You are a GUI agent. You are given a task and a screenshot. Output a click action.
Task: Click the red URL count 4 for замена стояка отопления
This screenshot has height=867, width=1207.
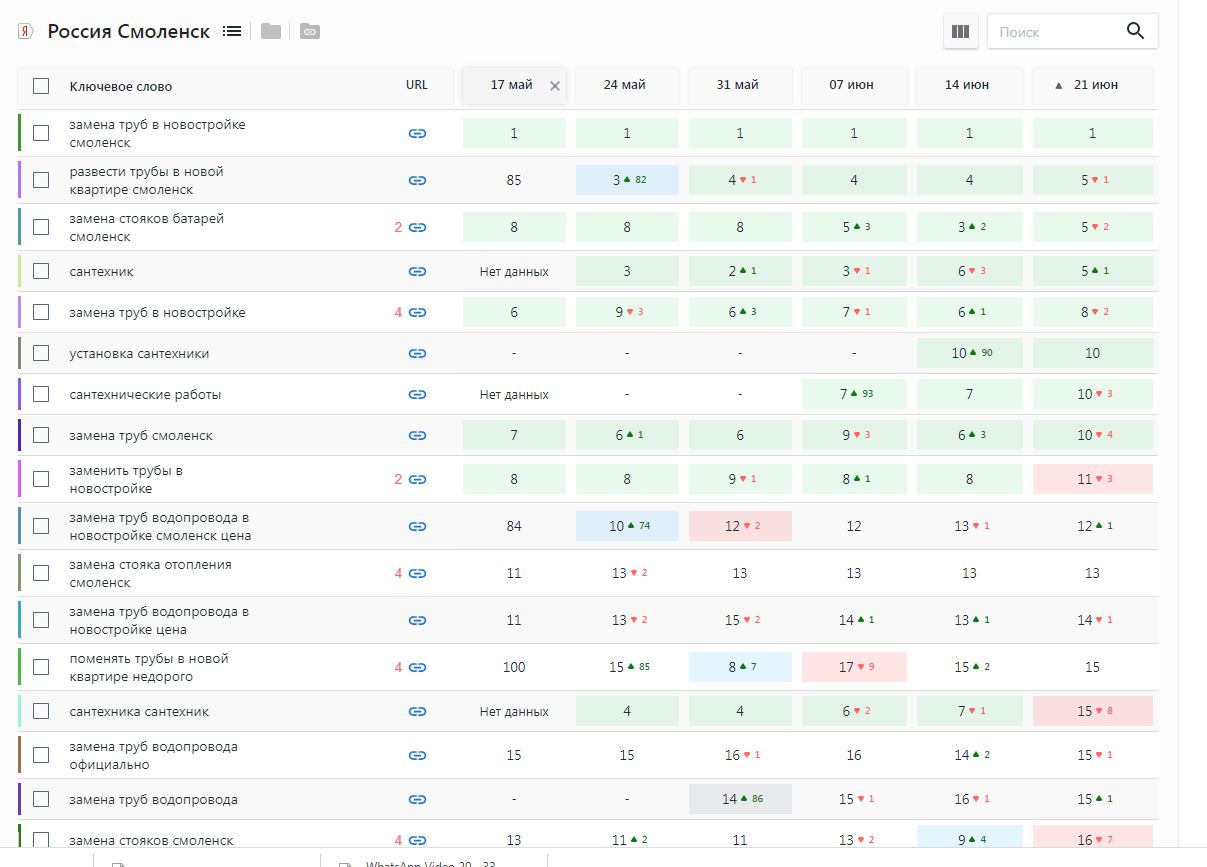[398, 573]
